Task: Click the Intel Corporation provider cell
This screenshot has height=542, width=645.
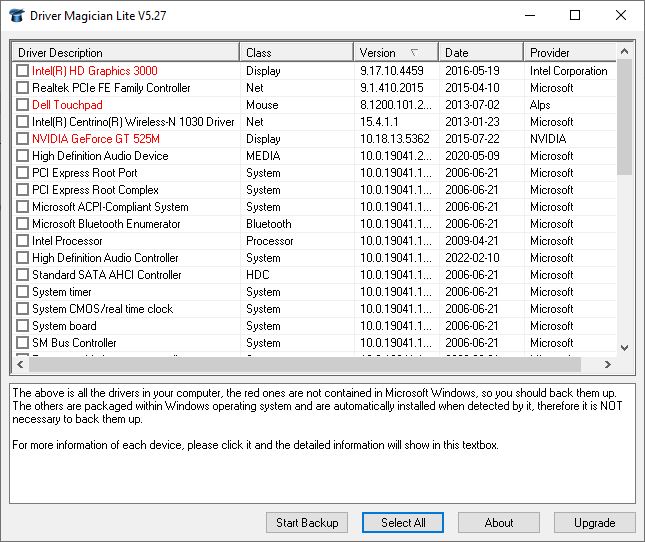Action: pos(568,71)
